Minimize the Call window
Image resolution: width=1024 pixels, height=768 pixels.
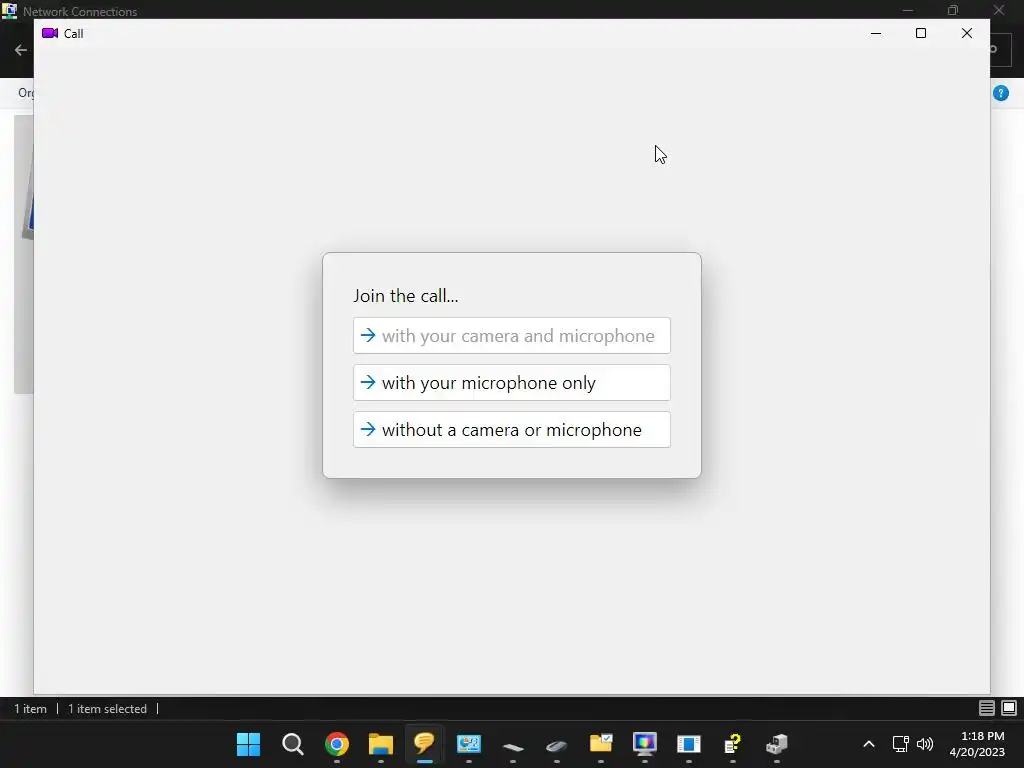tap(876, 33)
